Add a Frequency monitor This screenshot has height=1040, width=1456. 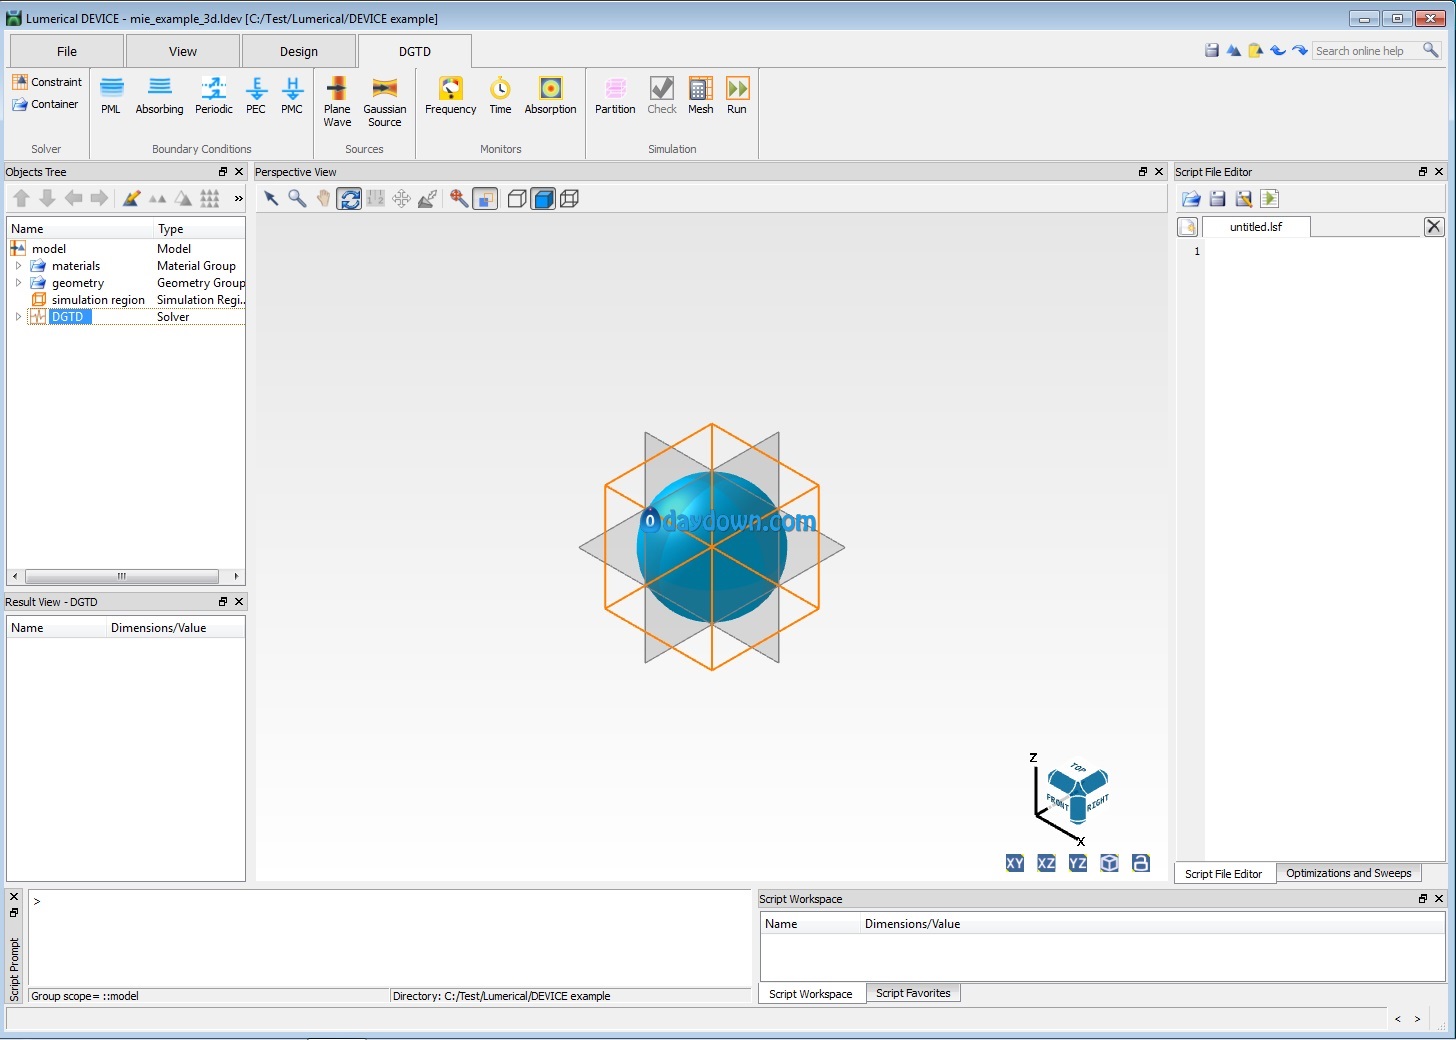[x=450, y=96]
